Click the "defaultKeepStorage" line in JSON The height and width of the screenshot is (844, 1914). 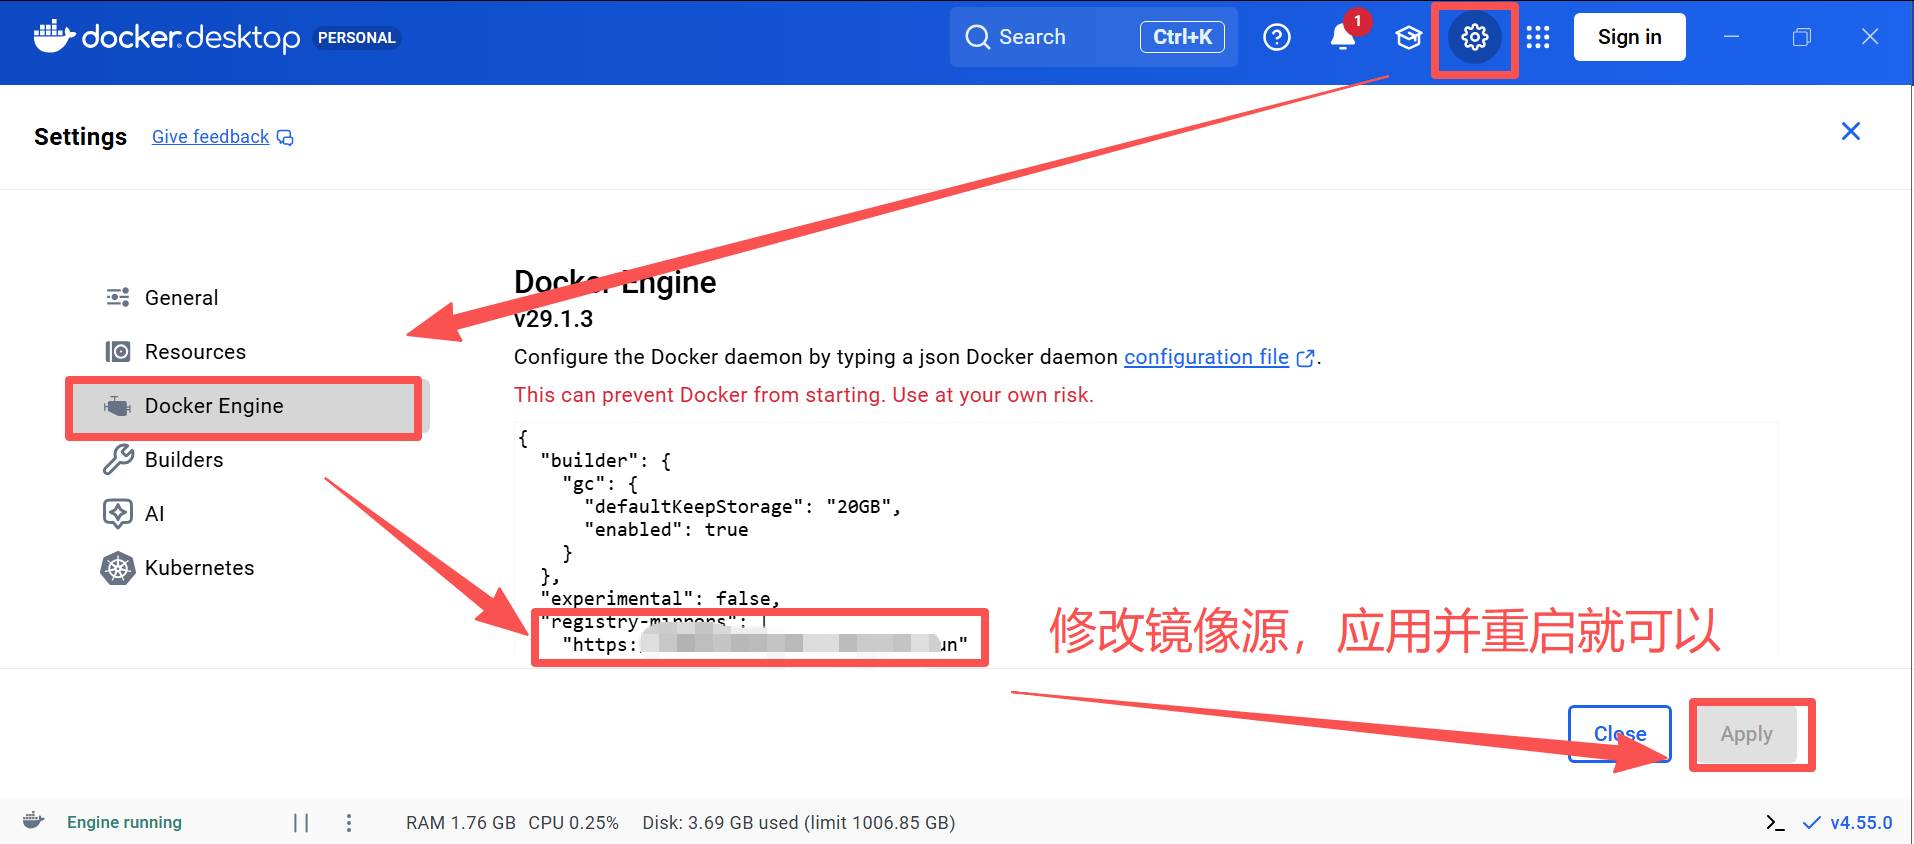pos(743,507)
